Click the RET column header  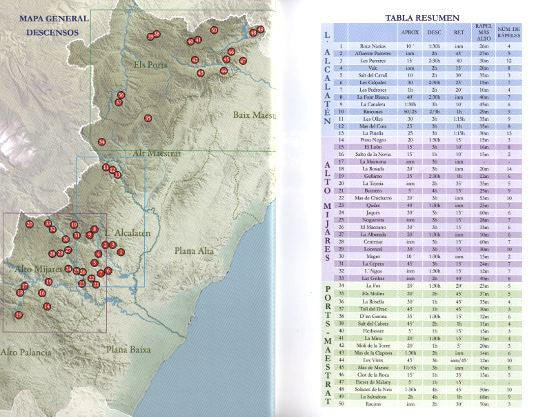(x=459, y=32)
